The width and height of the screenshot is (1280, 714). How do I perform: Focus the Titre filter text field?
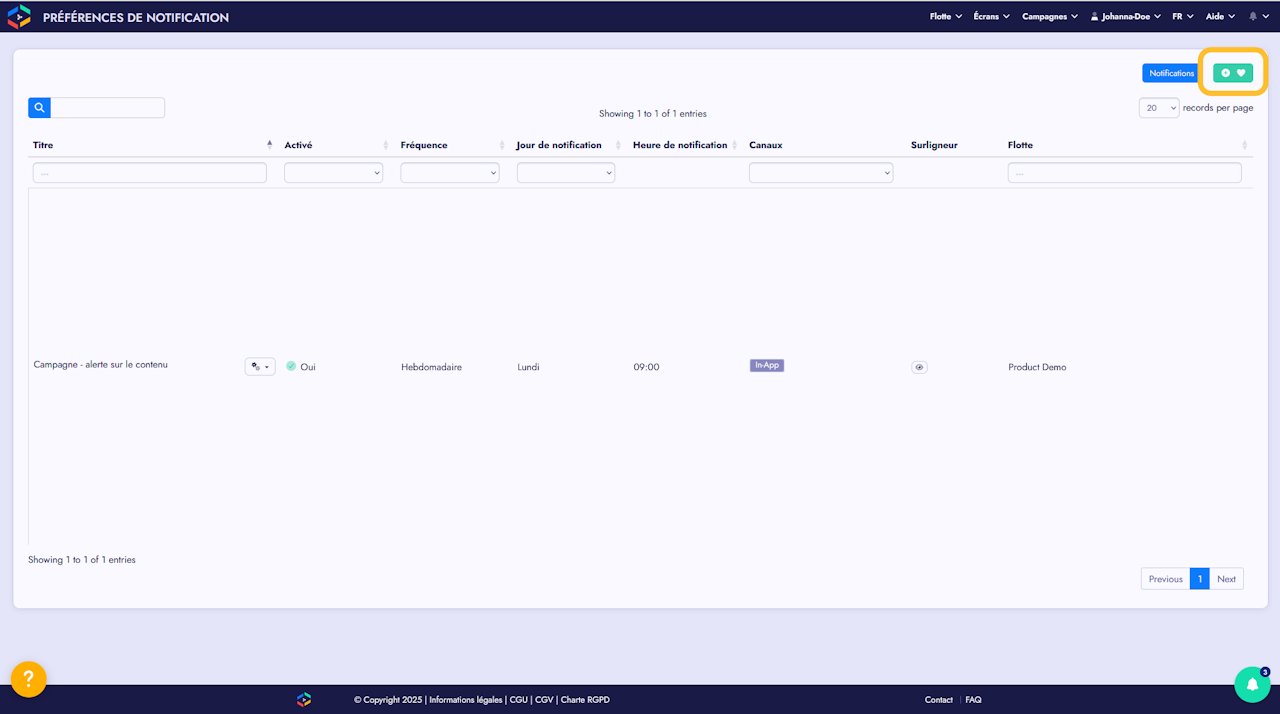click(x=150, y=173)
